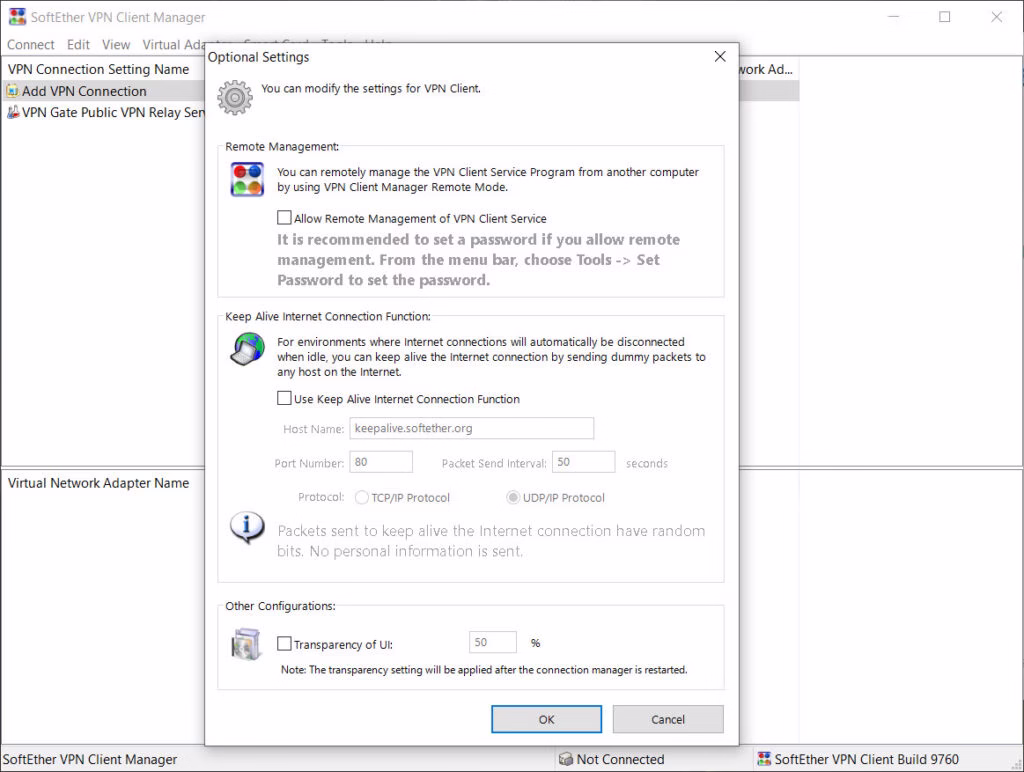Close the Optional Settings dialog
The image size is (1024, 772).
coord(720,57)
